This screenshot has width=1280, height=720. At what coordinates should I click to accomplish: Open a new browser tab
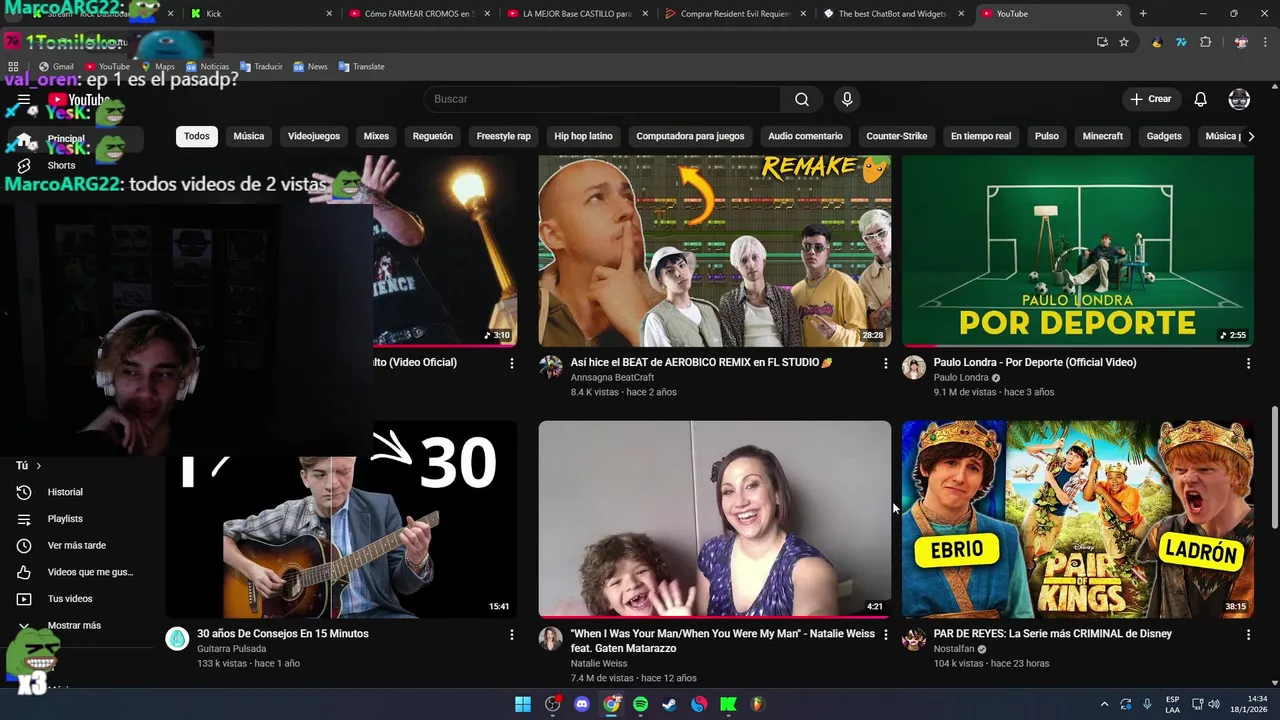coord(1143,14)
